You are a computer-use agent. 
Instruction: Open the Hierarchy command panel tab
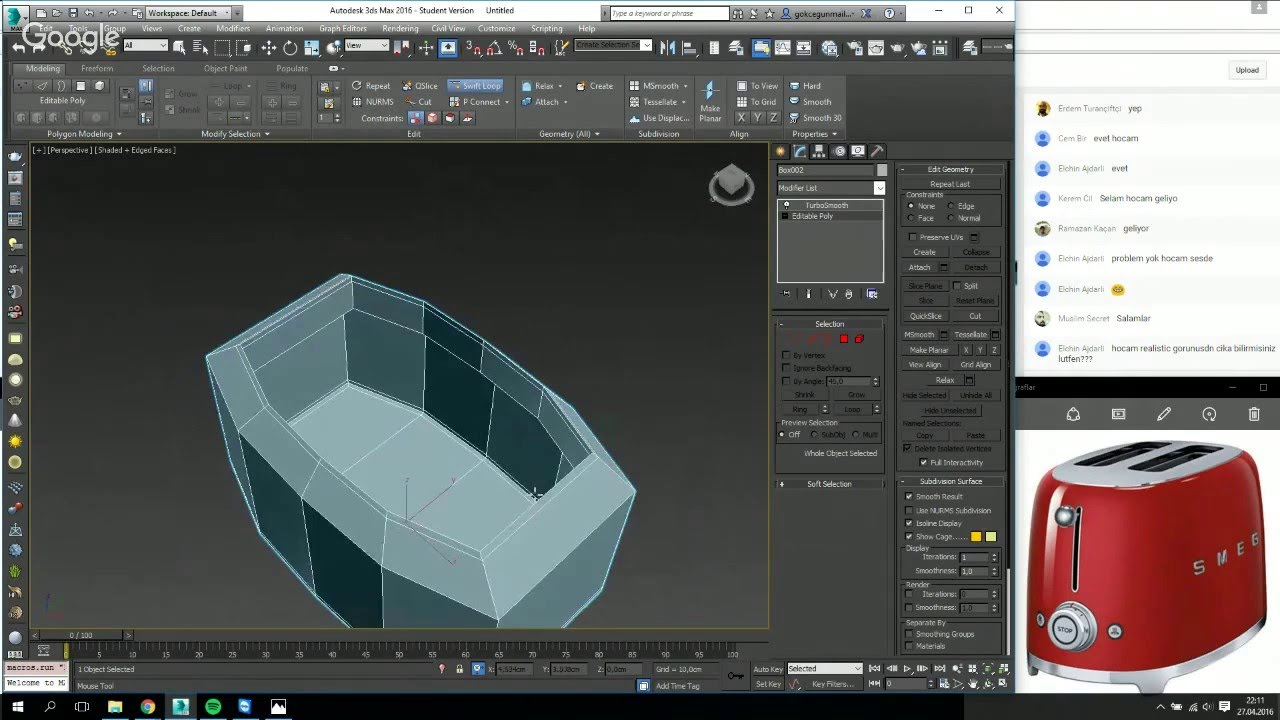coord(819,151)
